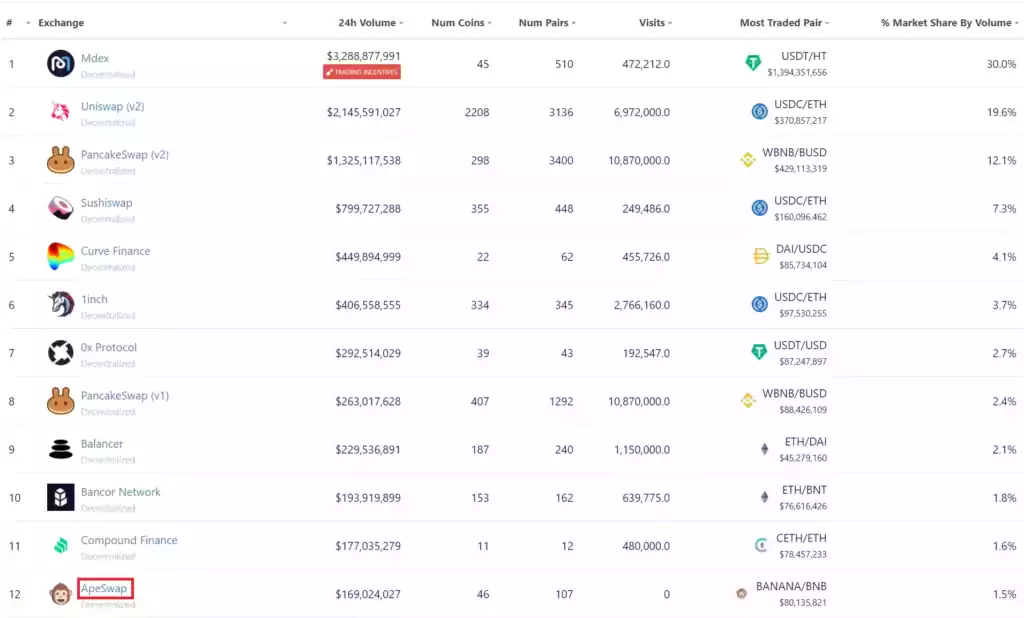Click the 30.0% market share value
Image resolution: width=1024 pixels, height=618 pixels.
pyautogui.click(x=1001, y=64)
